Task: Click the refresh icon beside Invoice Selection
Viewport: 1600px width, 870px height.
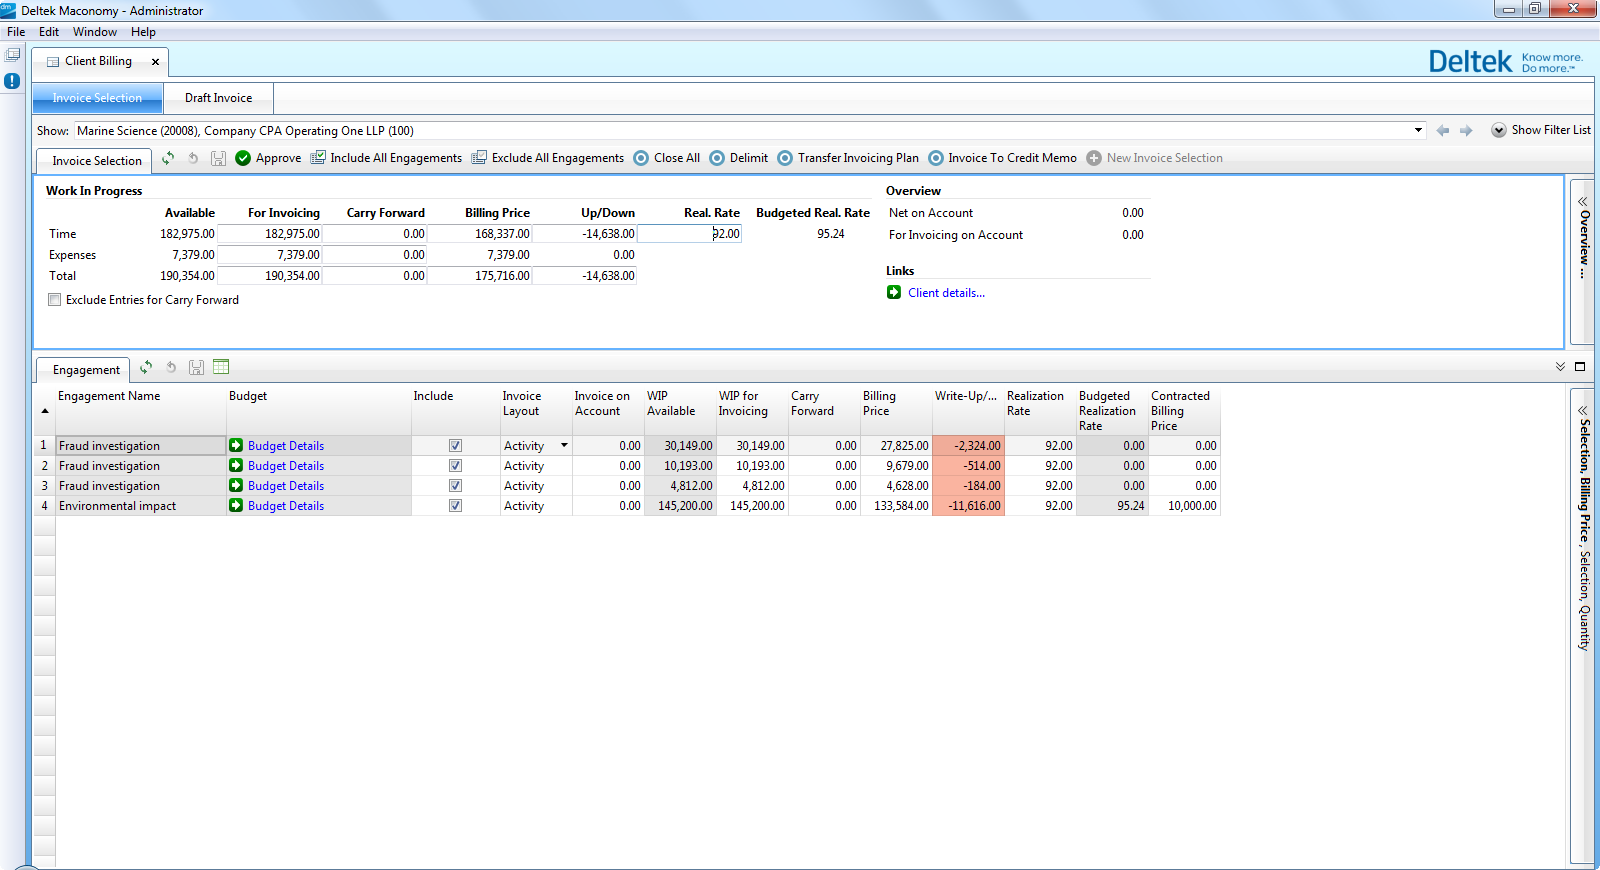Action: point(168,158)
